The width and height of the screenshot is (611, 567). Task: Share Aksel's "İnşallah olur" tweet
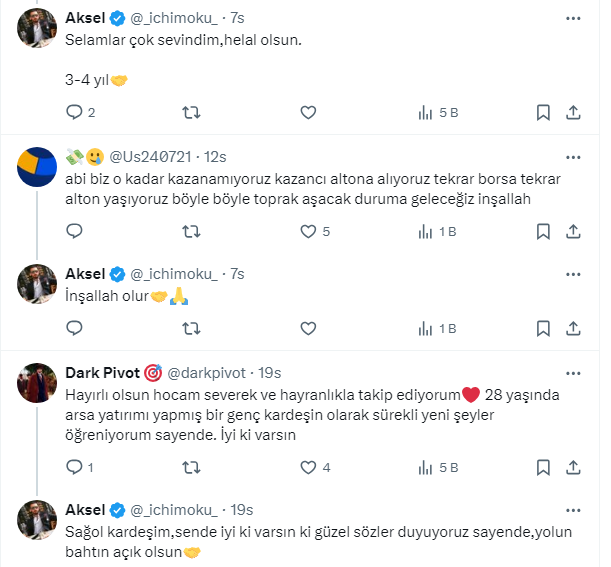[573, 327]
